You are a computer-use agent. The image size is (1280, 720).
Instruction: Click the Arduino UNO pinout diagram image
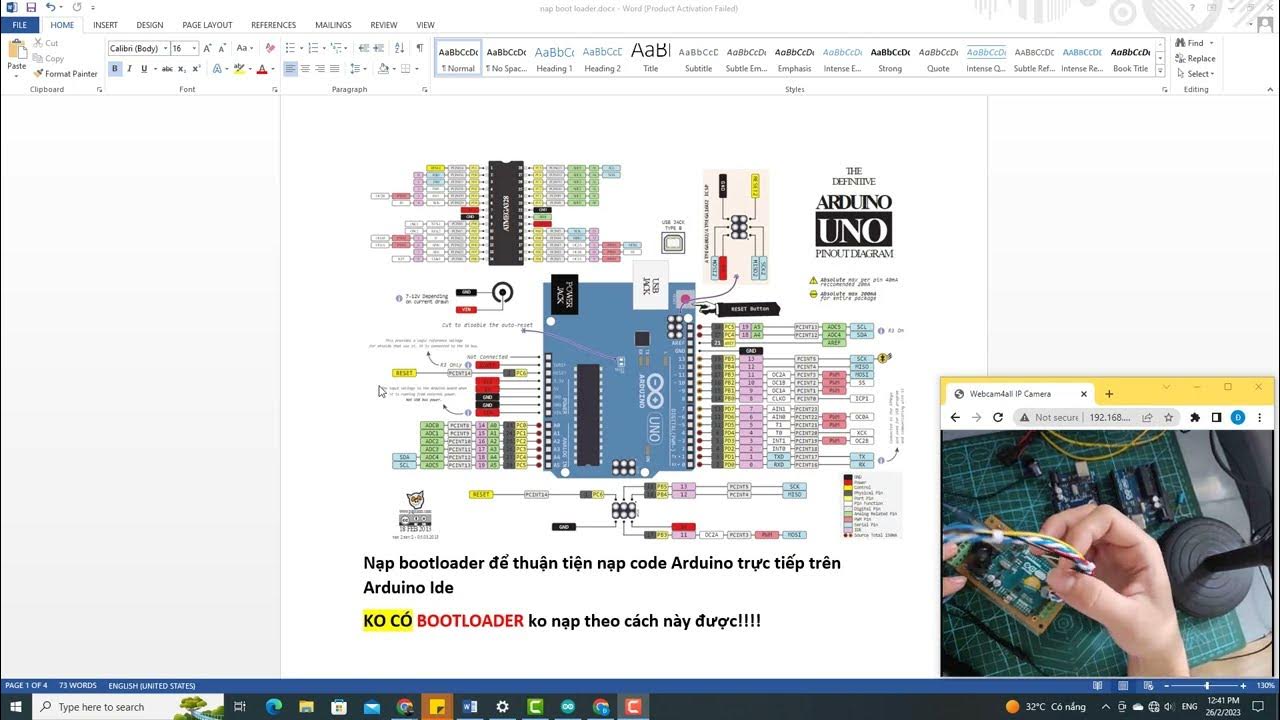point(637,349)
